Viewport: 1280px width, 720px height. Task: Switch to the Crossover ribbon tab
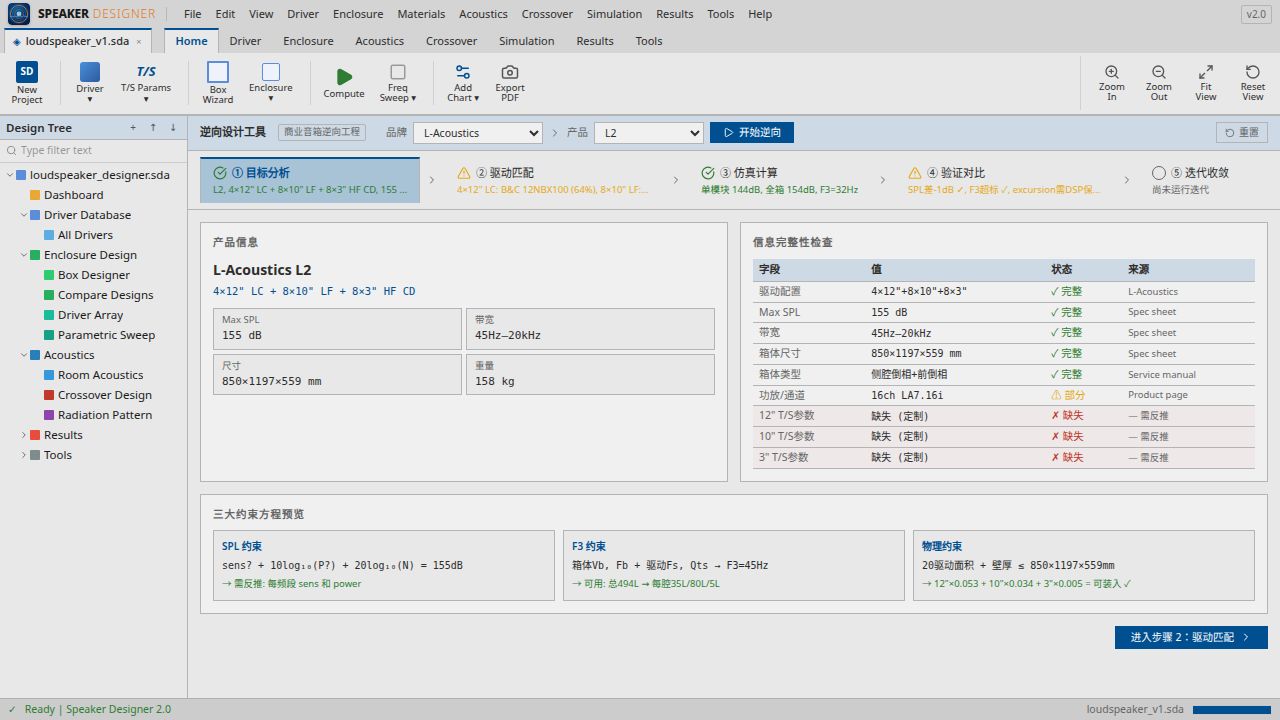pyautogui.click(x=451, y=41)
